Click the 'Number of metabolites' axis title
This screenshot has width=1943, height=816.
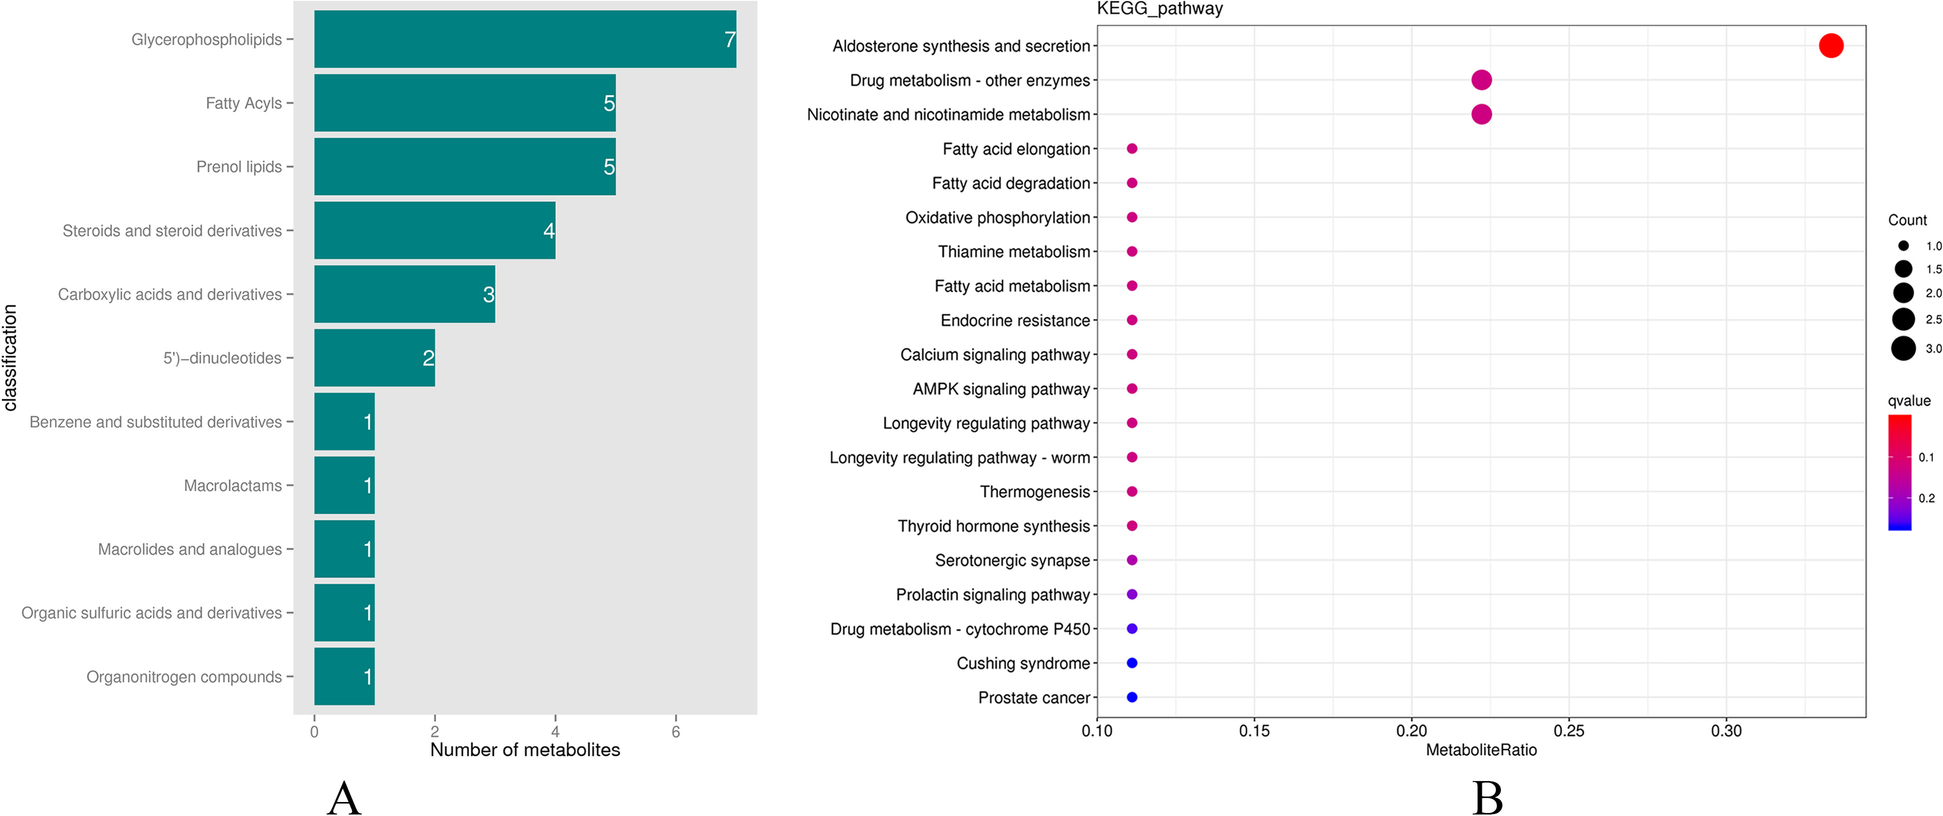point(525,750)
